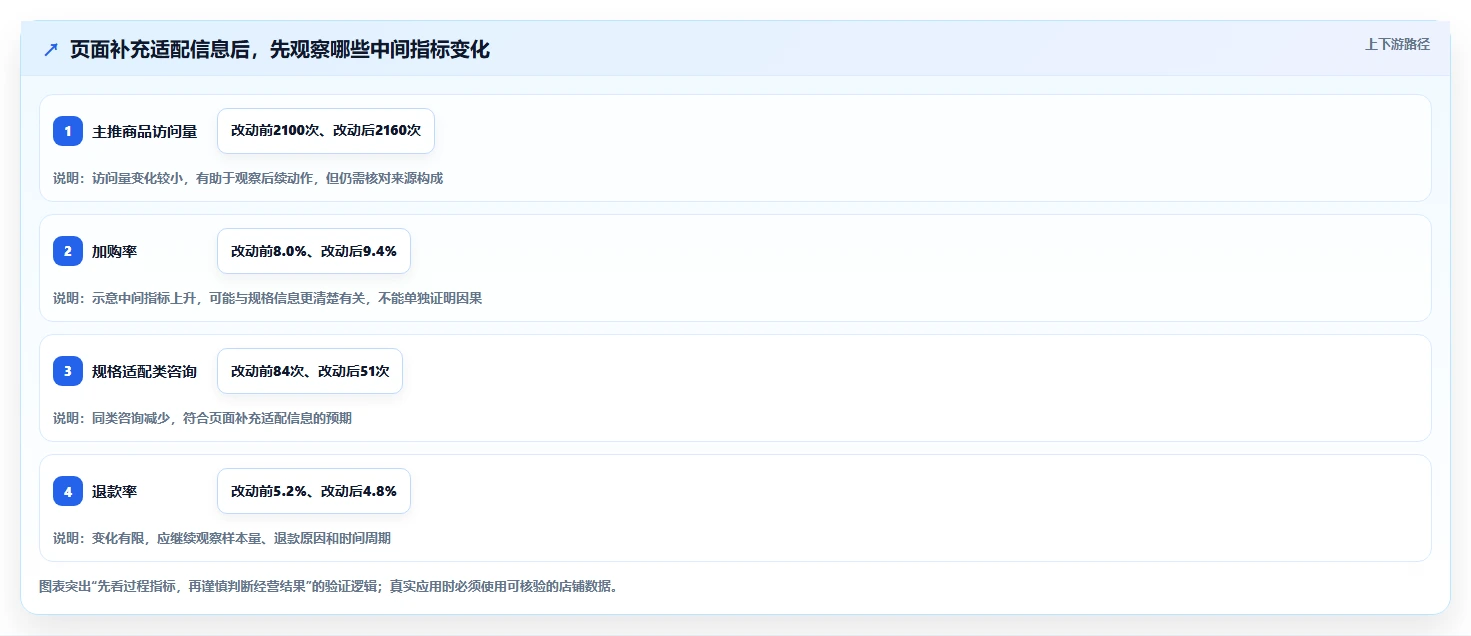
Task: Click the value box 改动前8.0%、改动后9.4%
Action: 314,251
